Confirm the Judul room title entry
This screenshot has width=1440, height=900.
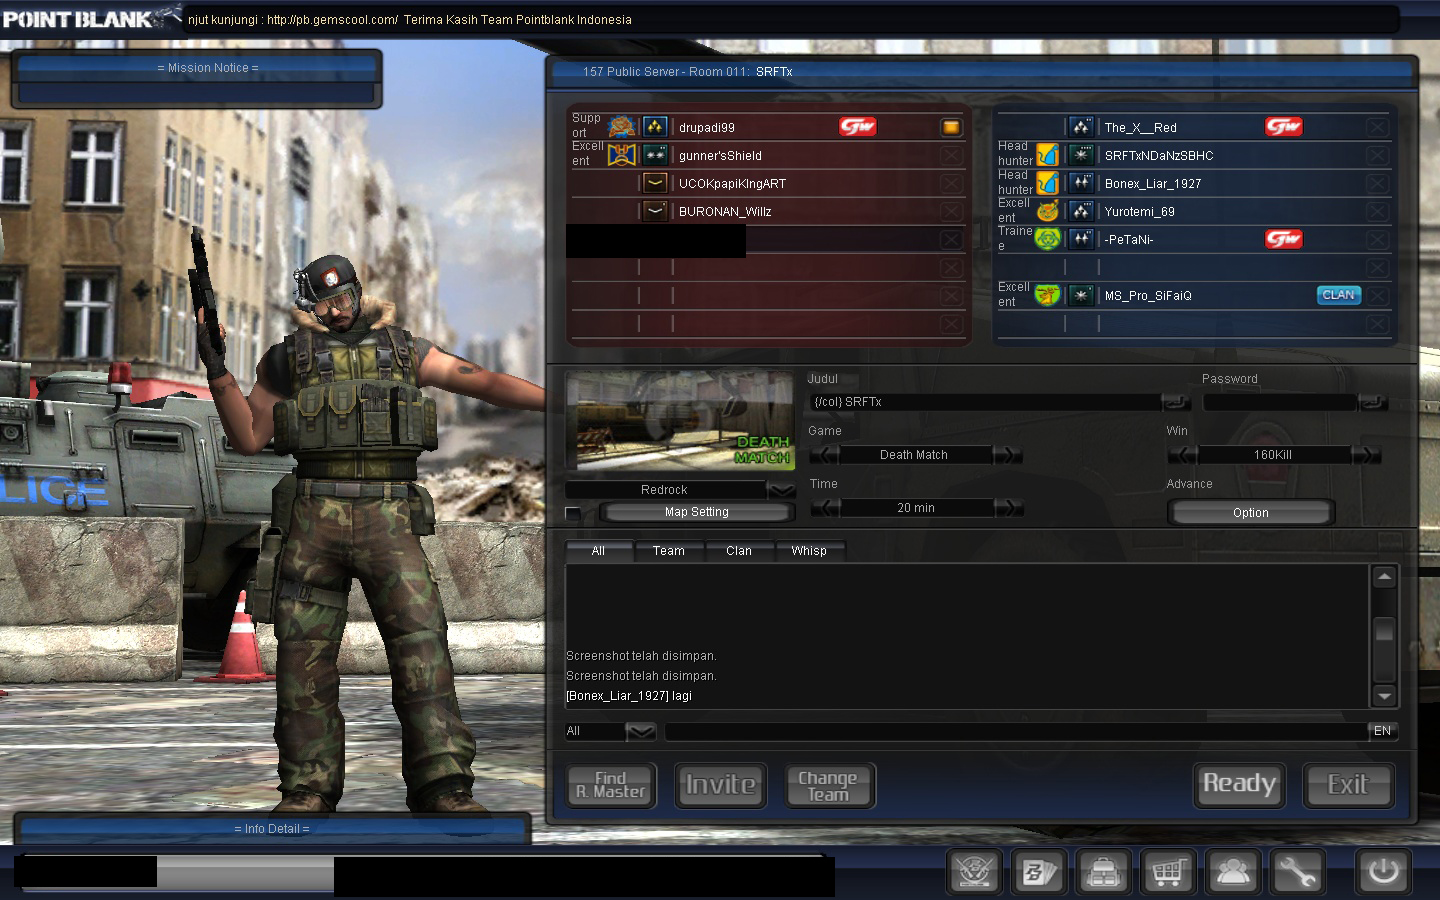click(1176, 402)
